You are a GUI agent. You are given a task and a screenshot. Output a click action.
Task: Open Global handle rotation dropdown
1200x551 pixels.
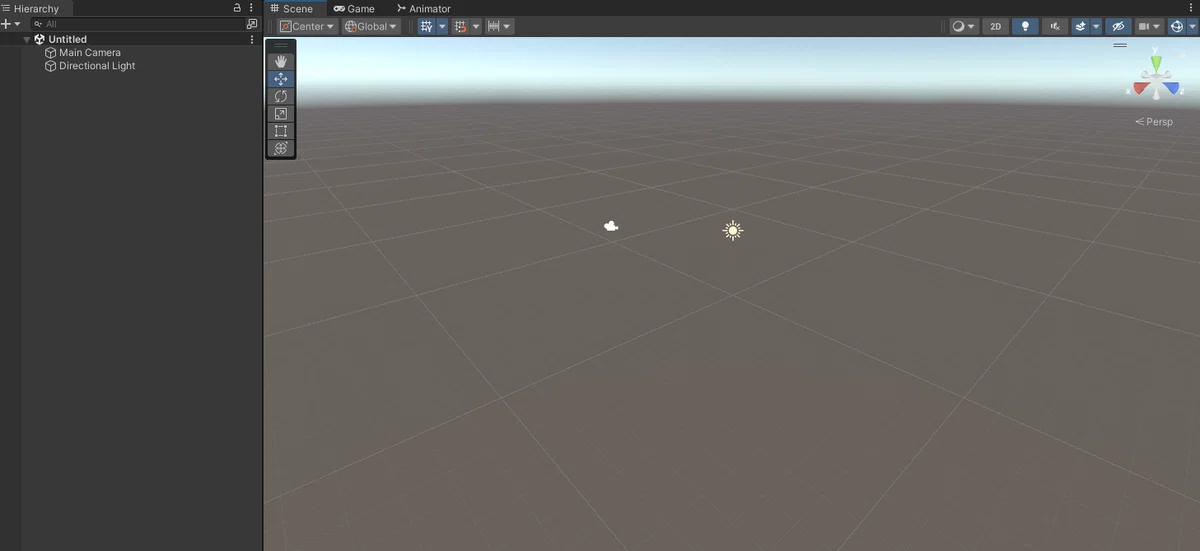pyautogui.click(x=371, y=26)
